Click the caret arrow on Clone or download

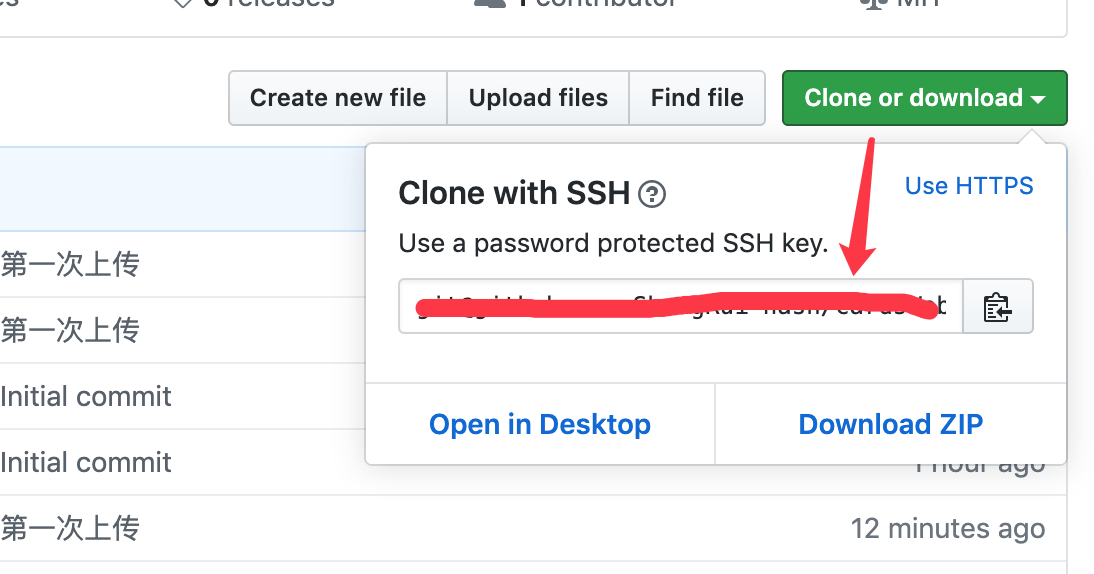1038,100
